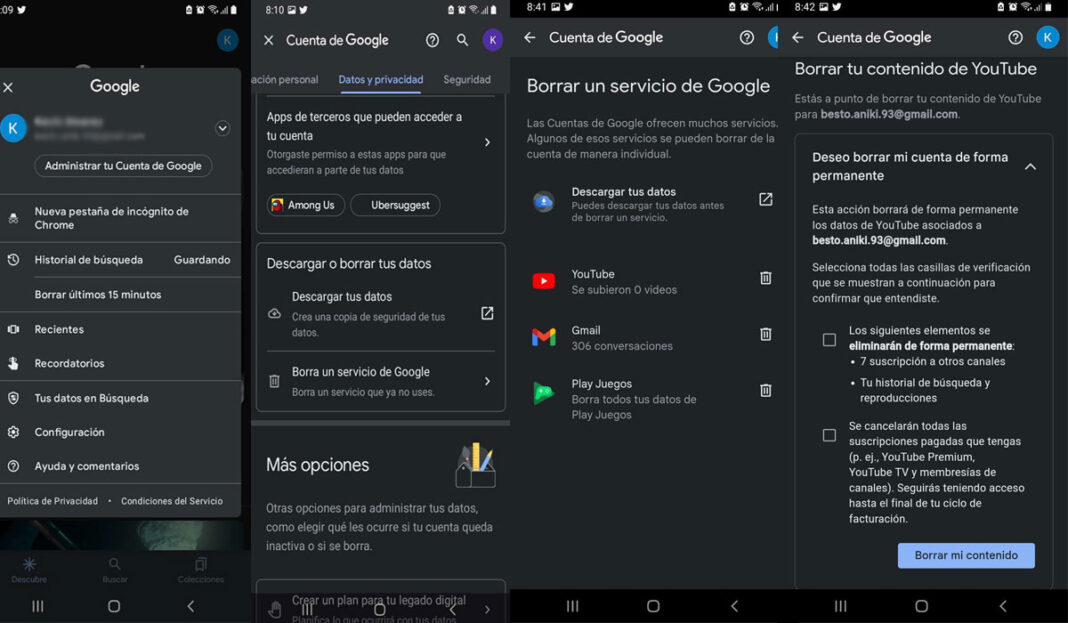Click the Gmail logo icon
Viewport: 1068px width, 623px height.
pyautogui.click(x=544, y=336)
